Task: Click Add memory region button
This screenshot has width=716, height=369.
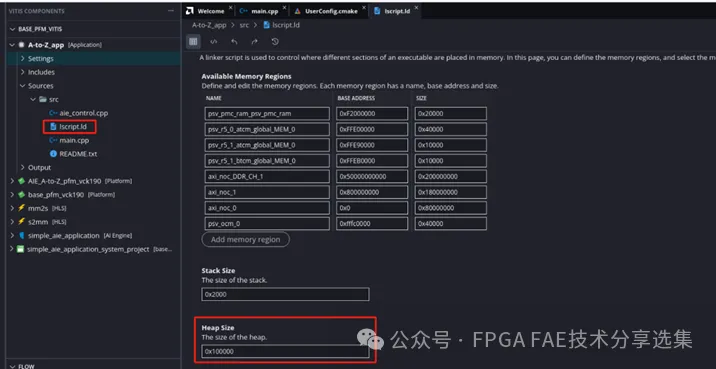Action: pos(246,239)
